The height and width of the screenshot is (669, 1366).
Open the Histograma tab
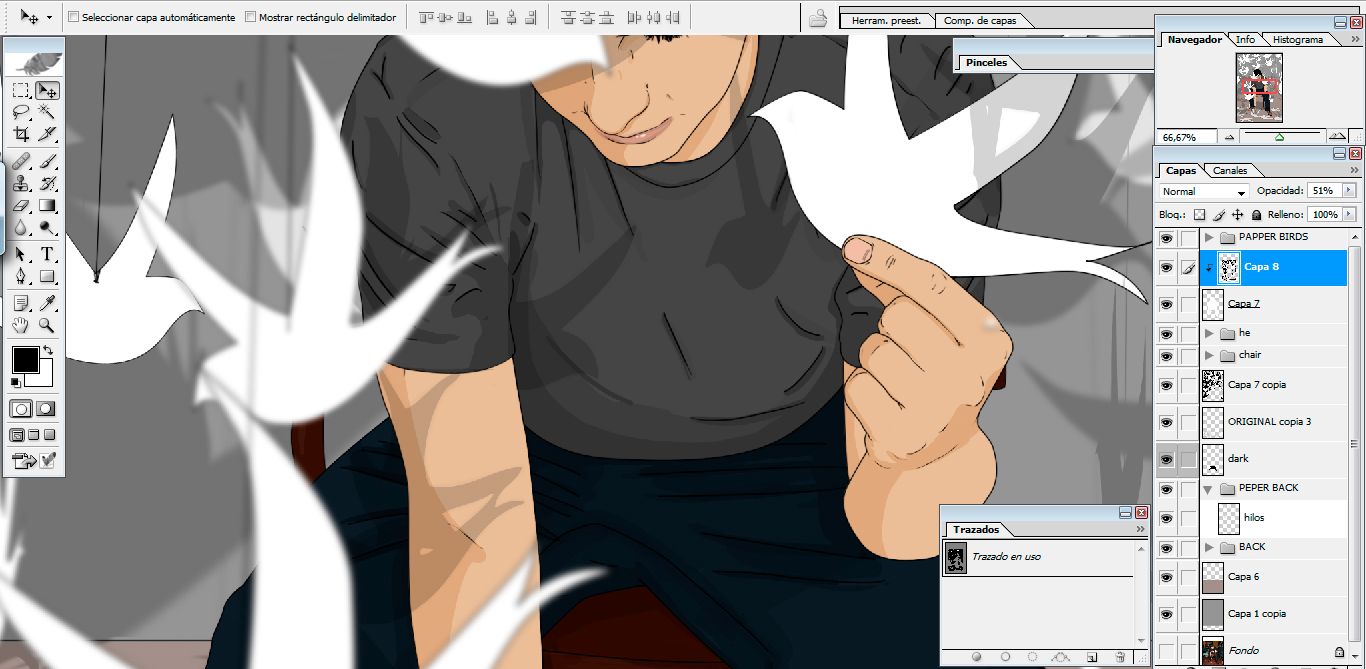click(x=1298, y=39)
